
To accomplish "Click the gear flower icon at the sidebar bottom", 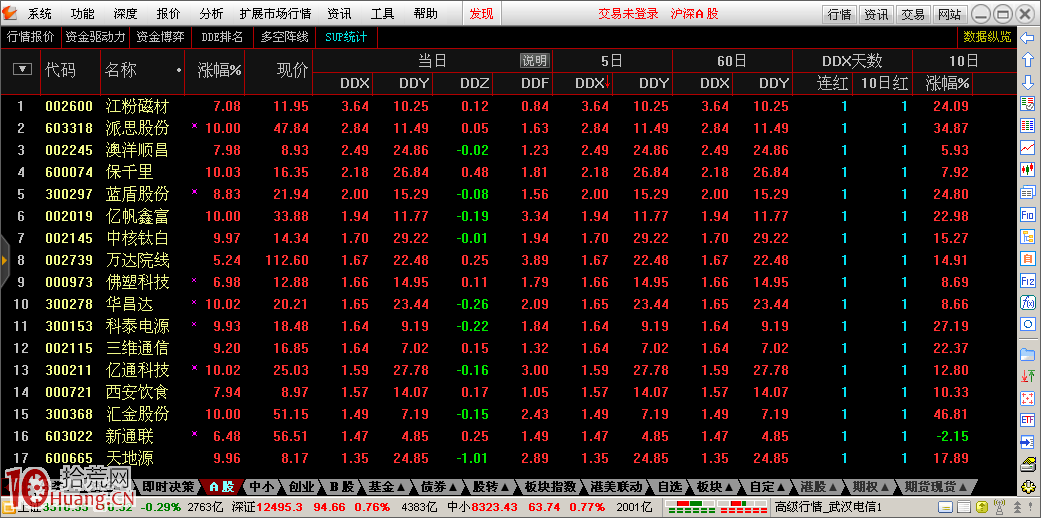I will tap(1028, 486).
